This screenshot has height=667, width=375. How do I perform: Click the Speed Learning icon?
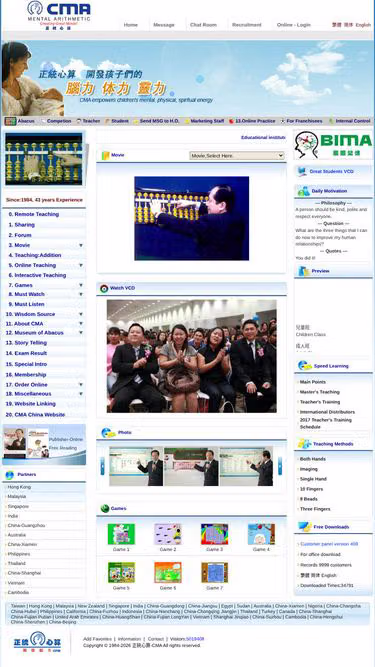[304, 366]
